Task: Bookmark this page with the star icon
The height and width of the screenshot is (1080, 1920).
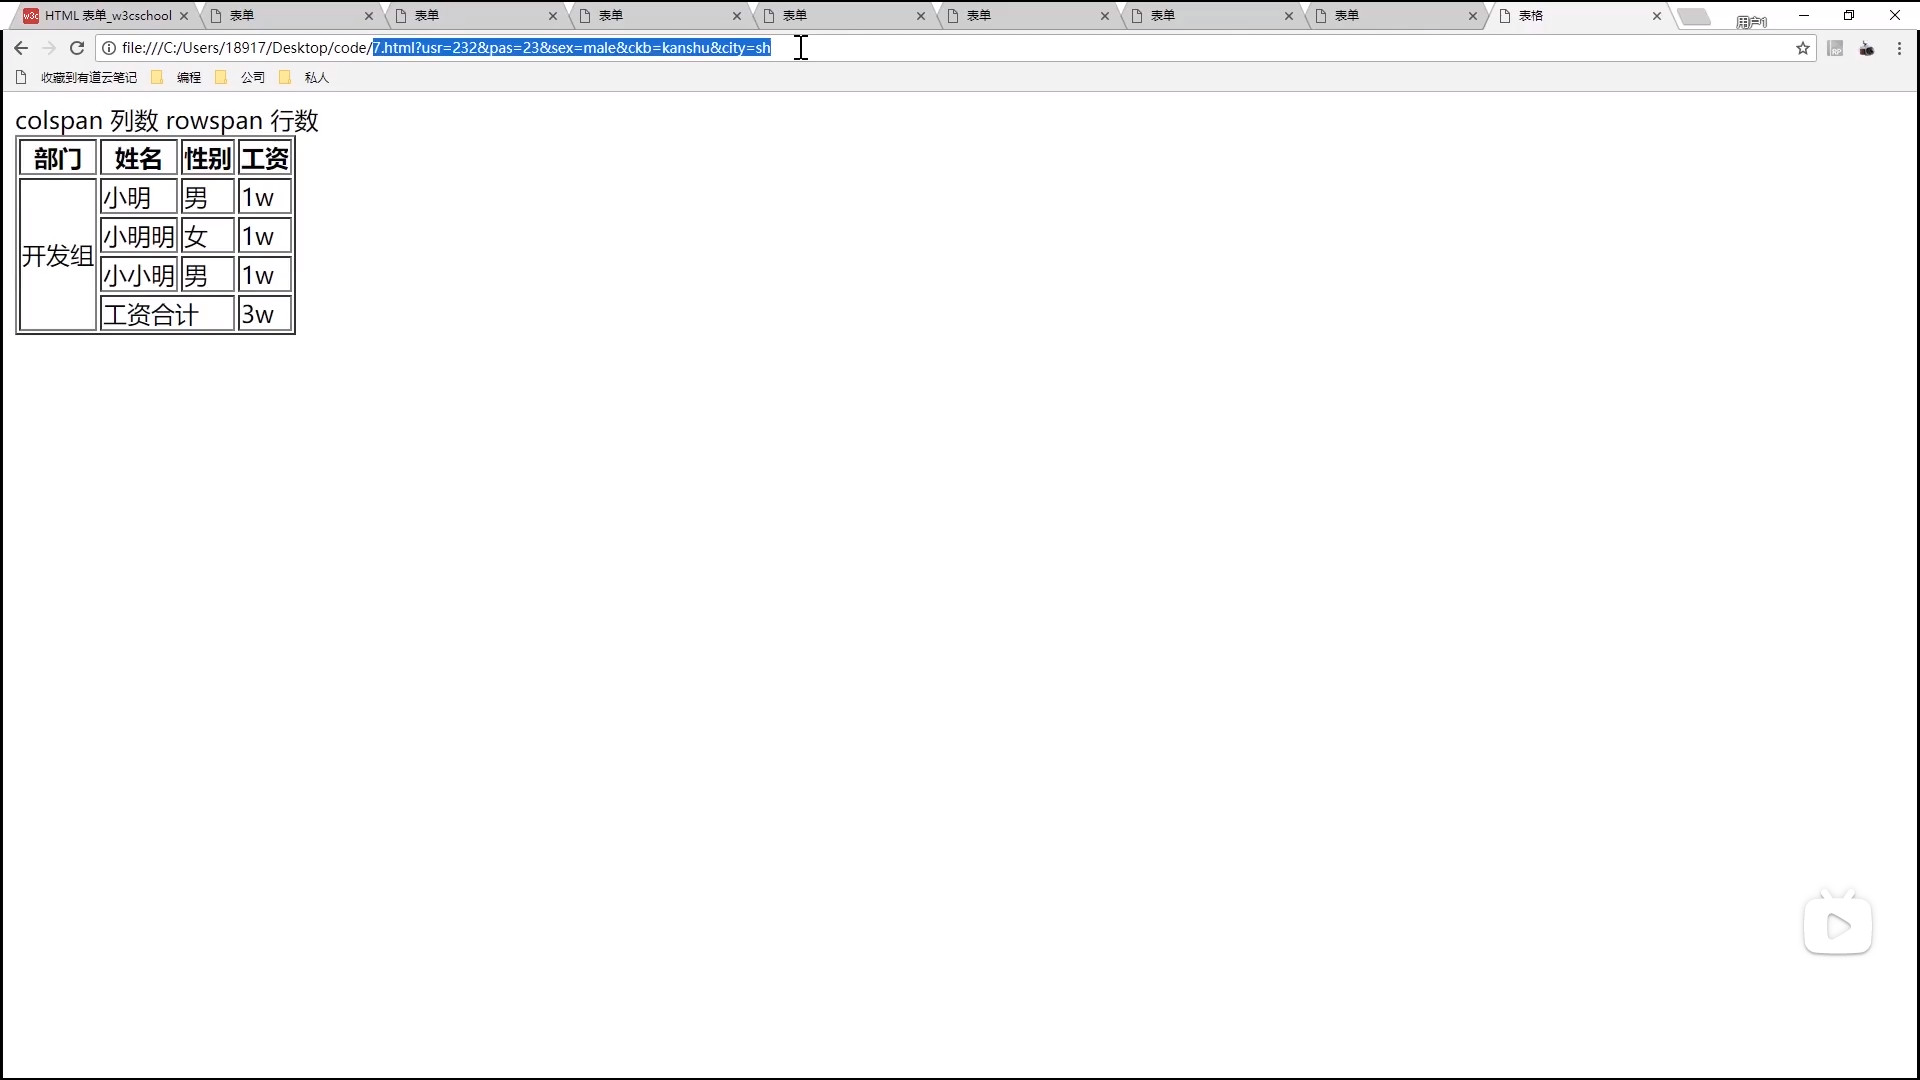Action: coord(1803,48)
